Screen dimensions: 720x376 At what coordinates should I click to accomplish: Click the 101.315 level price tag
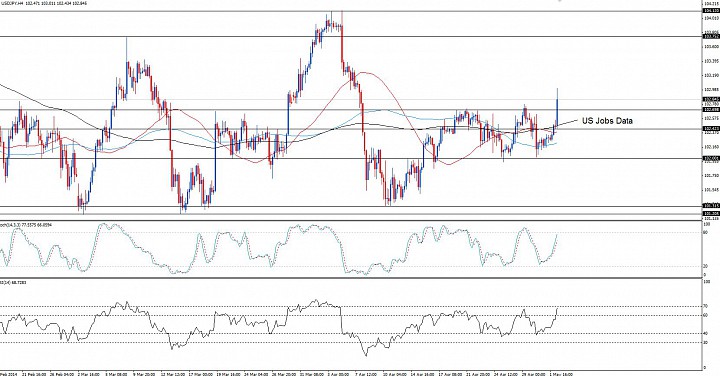pos(711,206)
